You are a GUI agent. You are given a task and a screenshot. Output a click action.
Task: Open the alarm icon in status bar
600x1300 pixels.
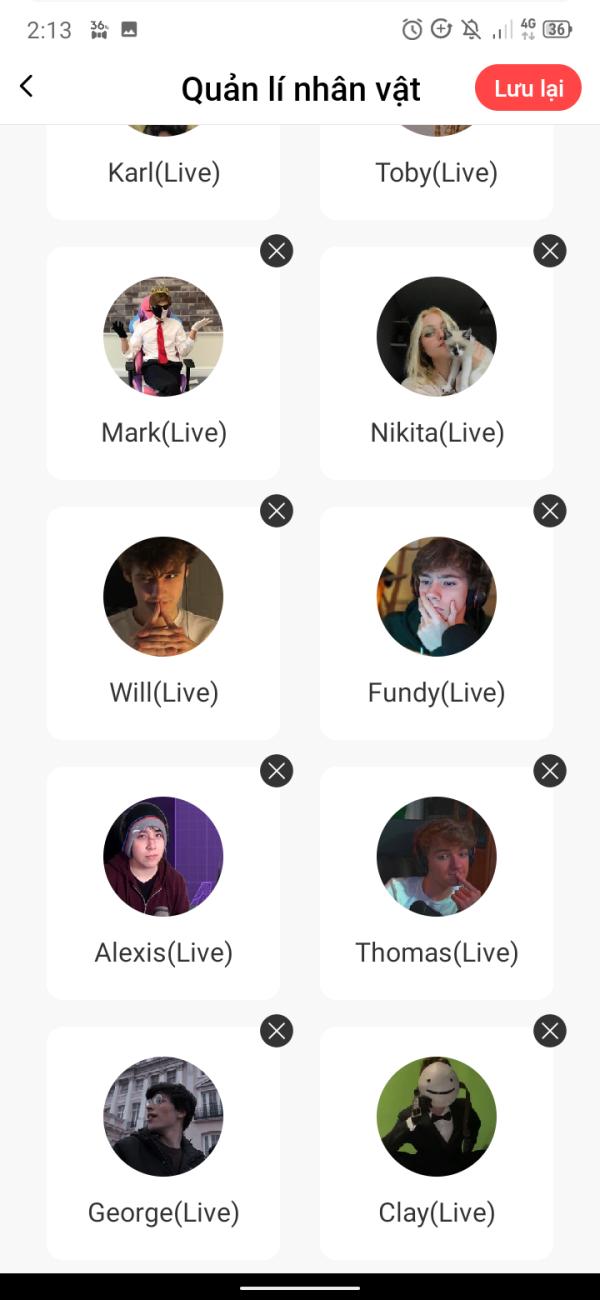pos(412,29)
